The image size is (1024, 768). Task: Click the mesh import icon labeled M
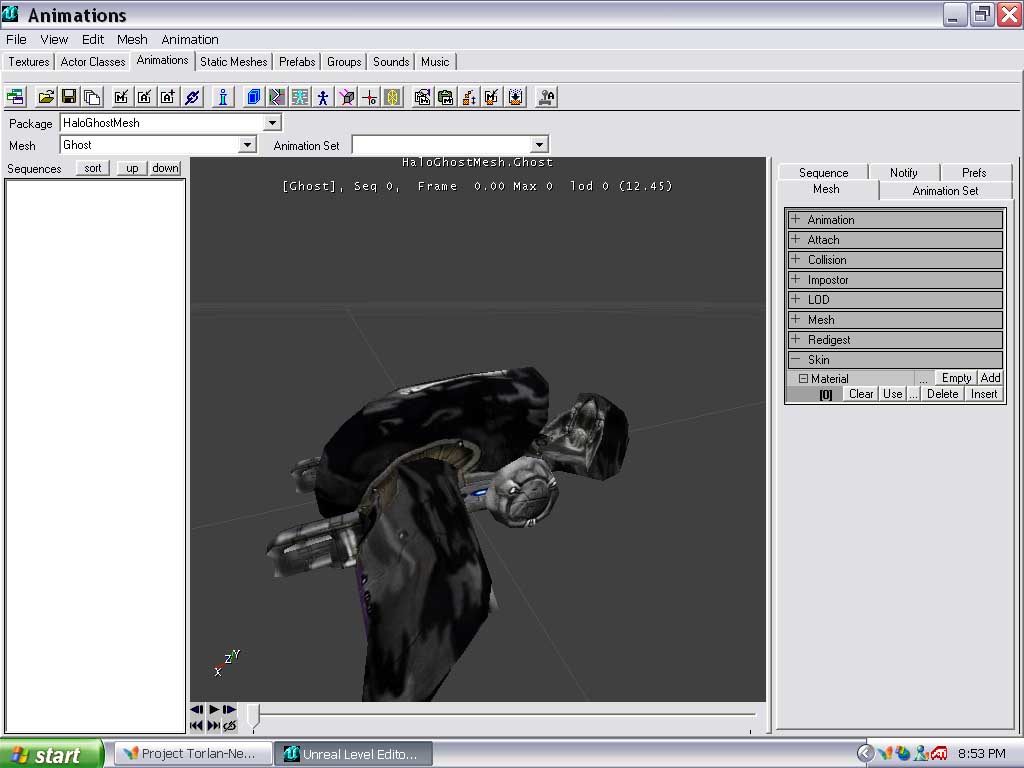point(121,97)
